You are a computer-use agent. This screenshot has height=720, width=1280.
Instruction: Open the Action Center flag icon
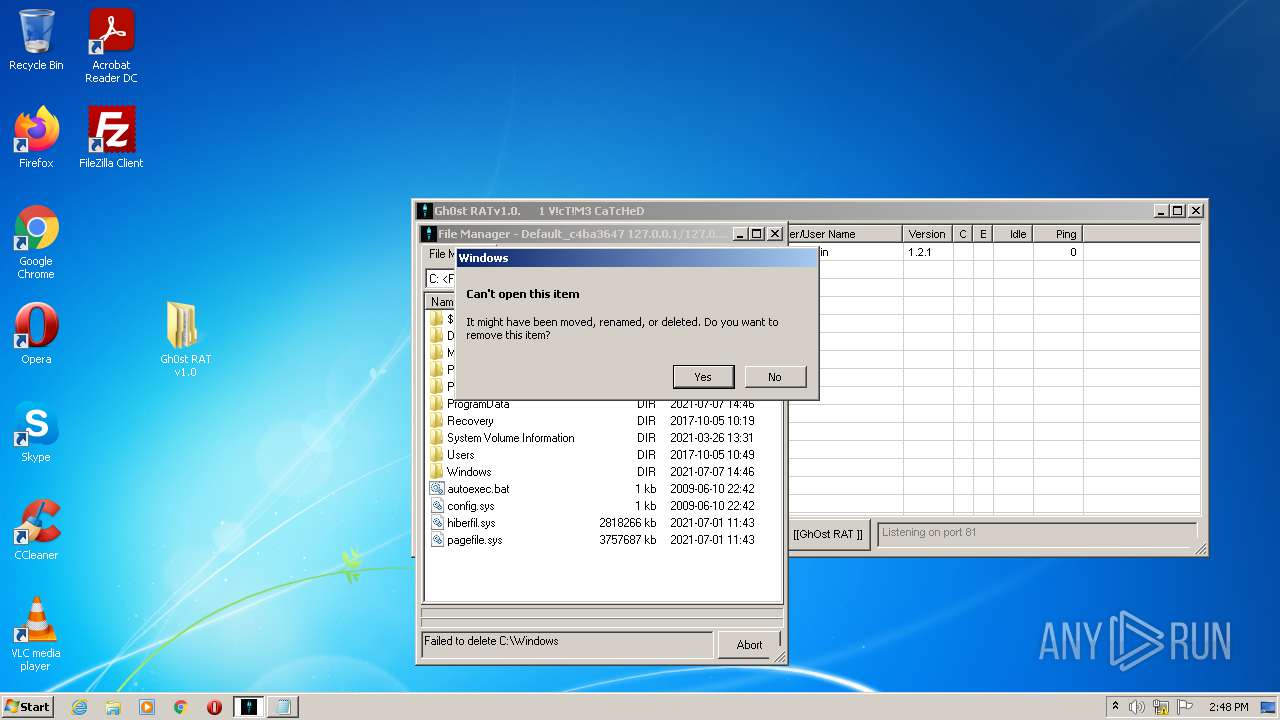(x=1183, y=707)
